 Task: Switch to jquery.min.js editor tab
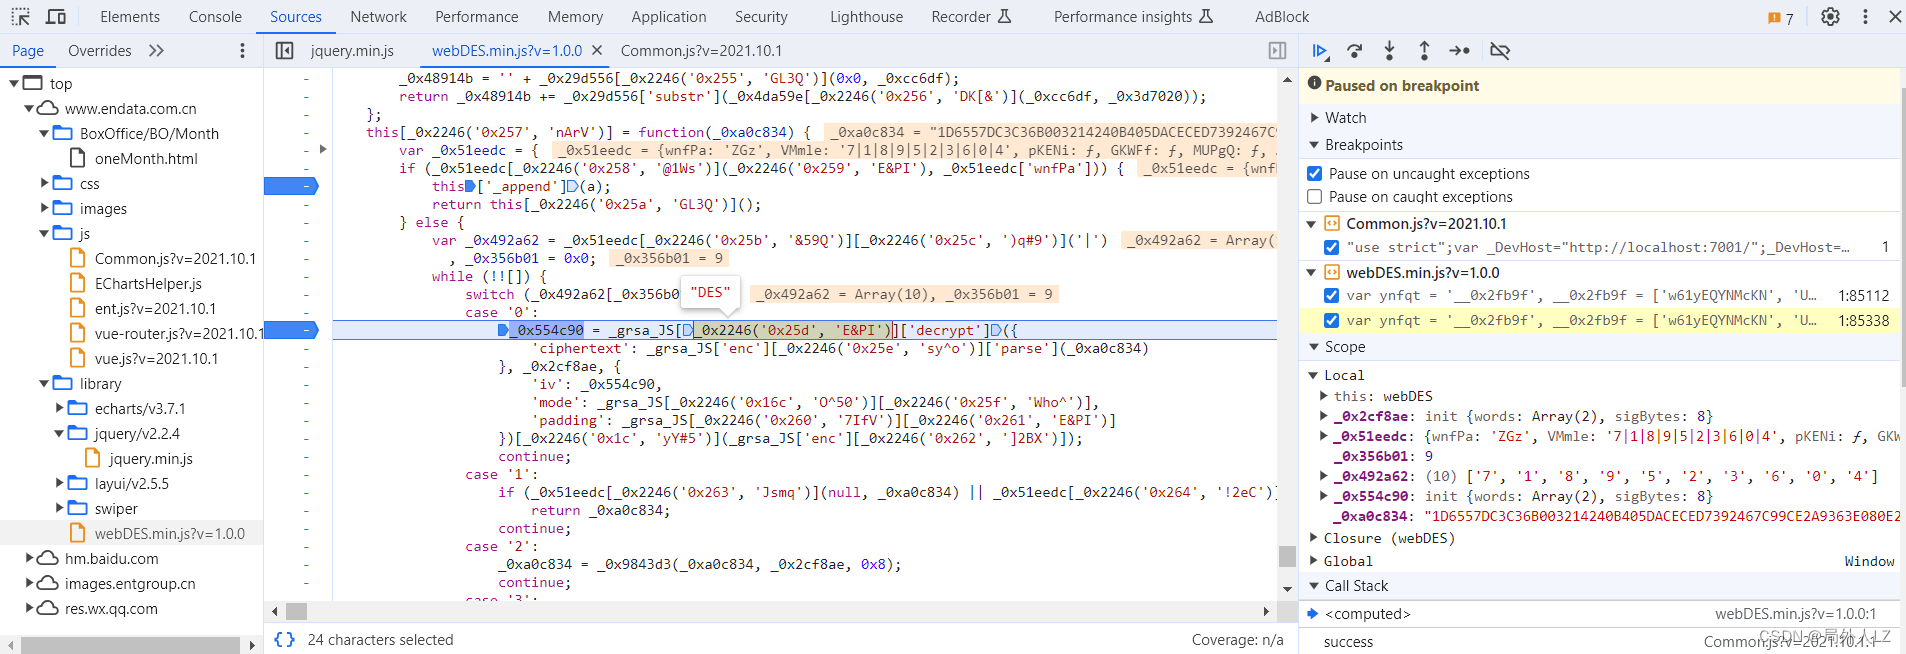coord(352,51)
